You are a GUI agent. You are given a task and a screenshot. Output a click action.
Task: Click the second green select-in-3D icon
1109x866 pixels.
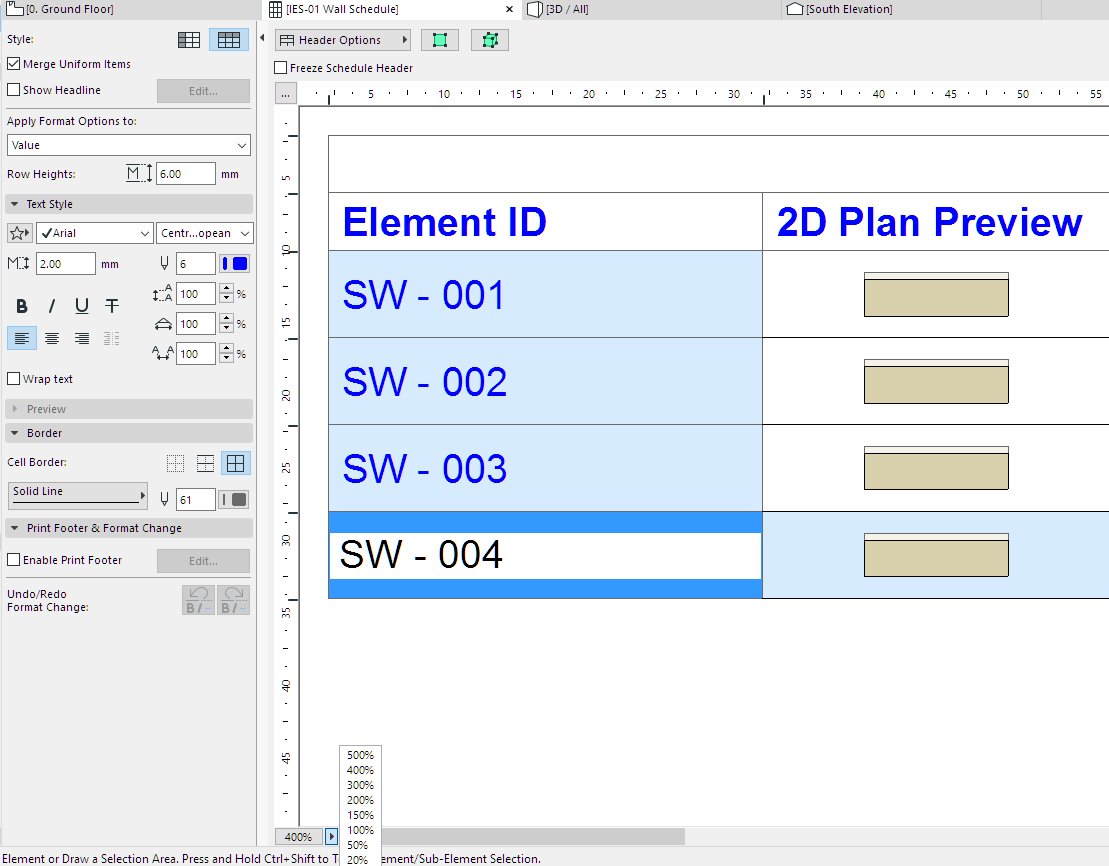[x=490, y=40]
